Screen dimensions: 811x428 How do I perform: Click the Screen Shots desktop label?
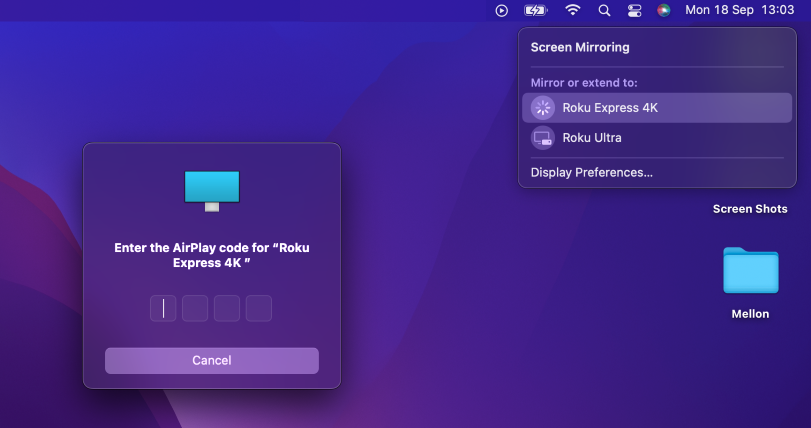(x=750, y=209)
